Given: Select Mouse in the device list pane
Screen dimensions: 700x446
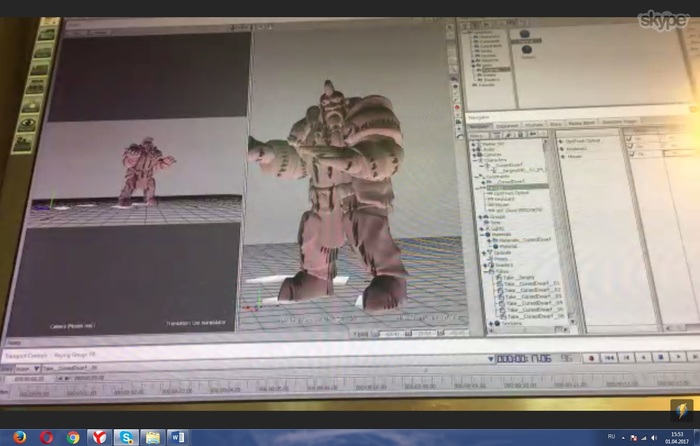Looking at the screenshot, I should pyautogui.click(x=575, y=157).
